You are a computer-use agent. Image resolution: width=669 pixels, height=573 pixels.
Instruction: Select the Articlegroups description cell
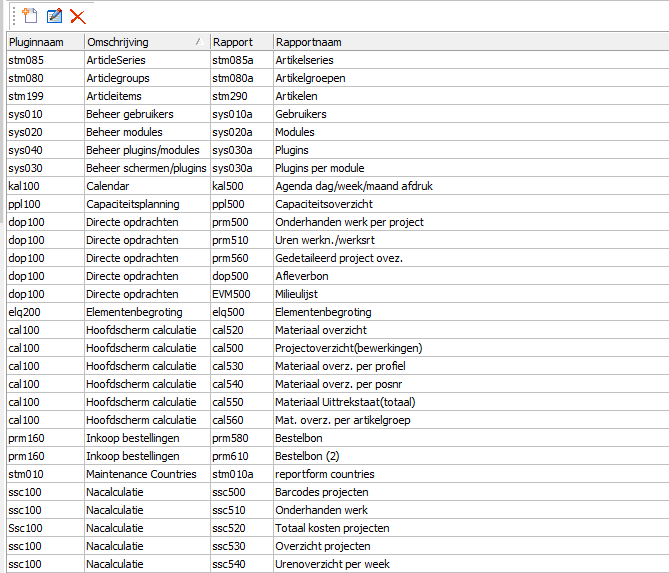click(x=147, y=78)
